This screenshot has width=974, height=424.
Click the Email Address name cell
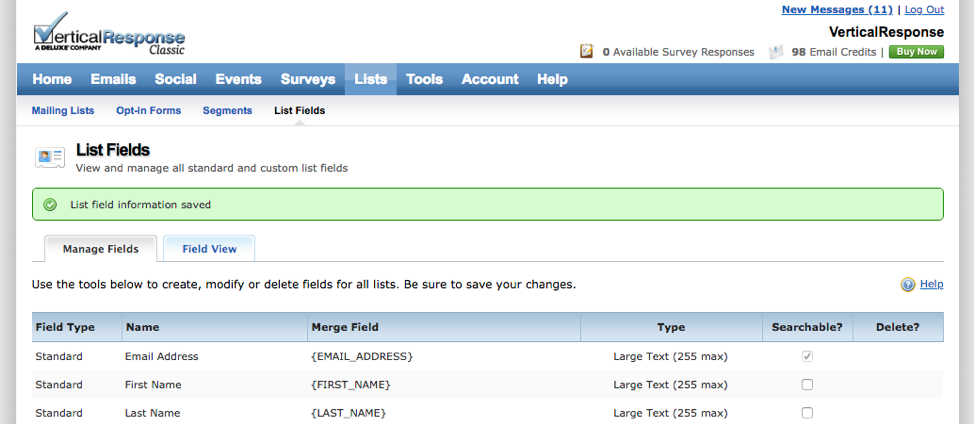point(162,356)
